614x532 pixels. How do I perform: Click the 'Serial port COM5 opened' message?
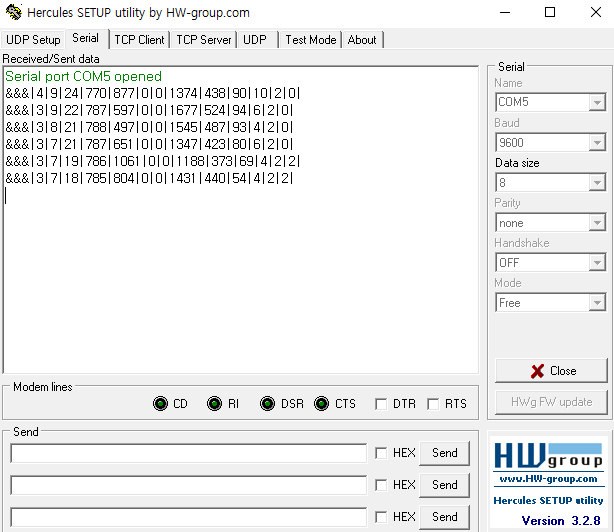pos(83,76)
